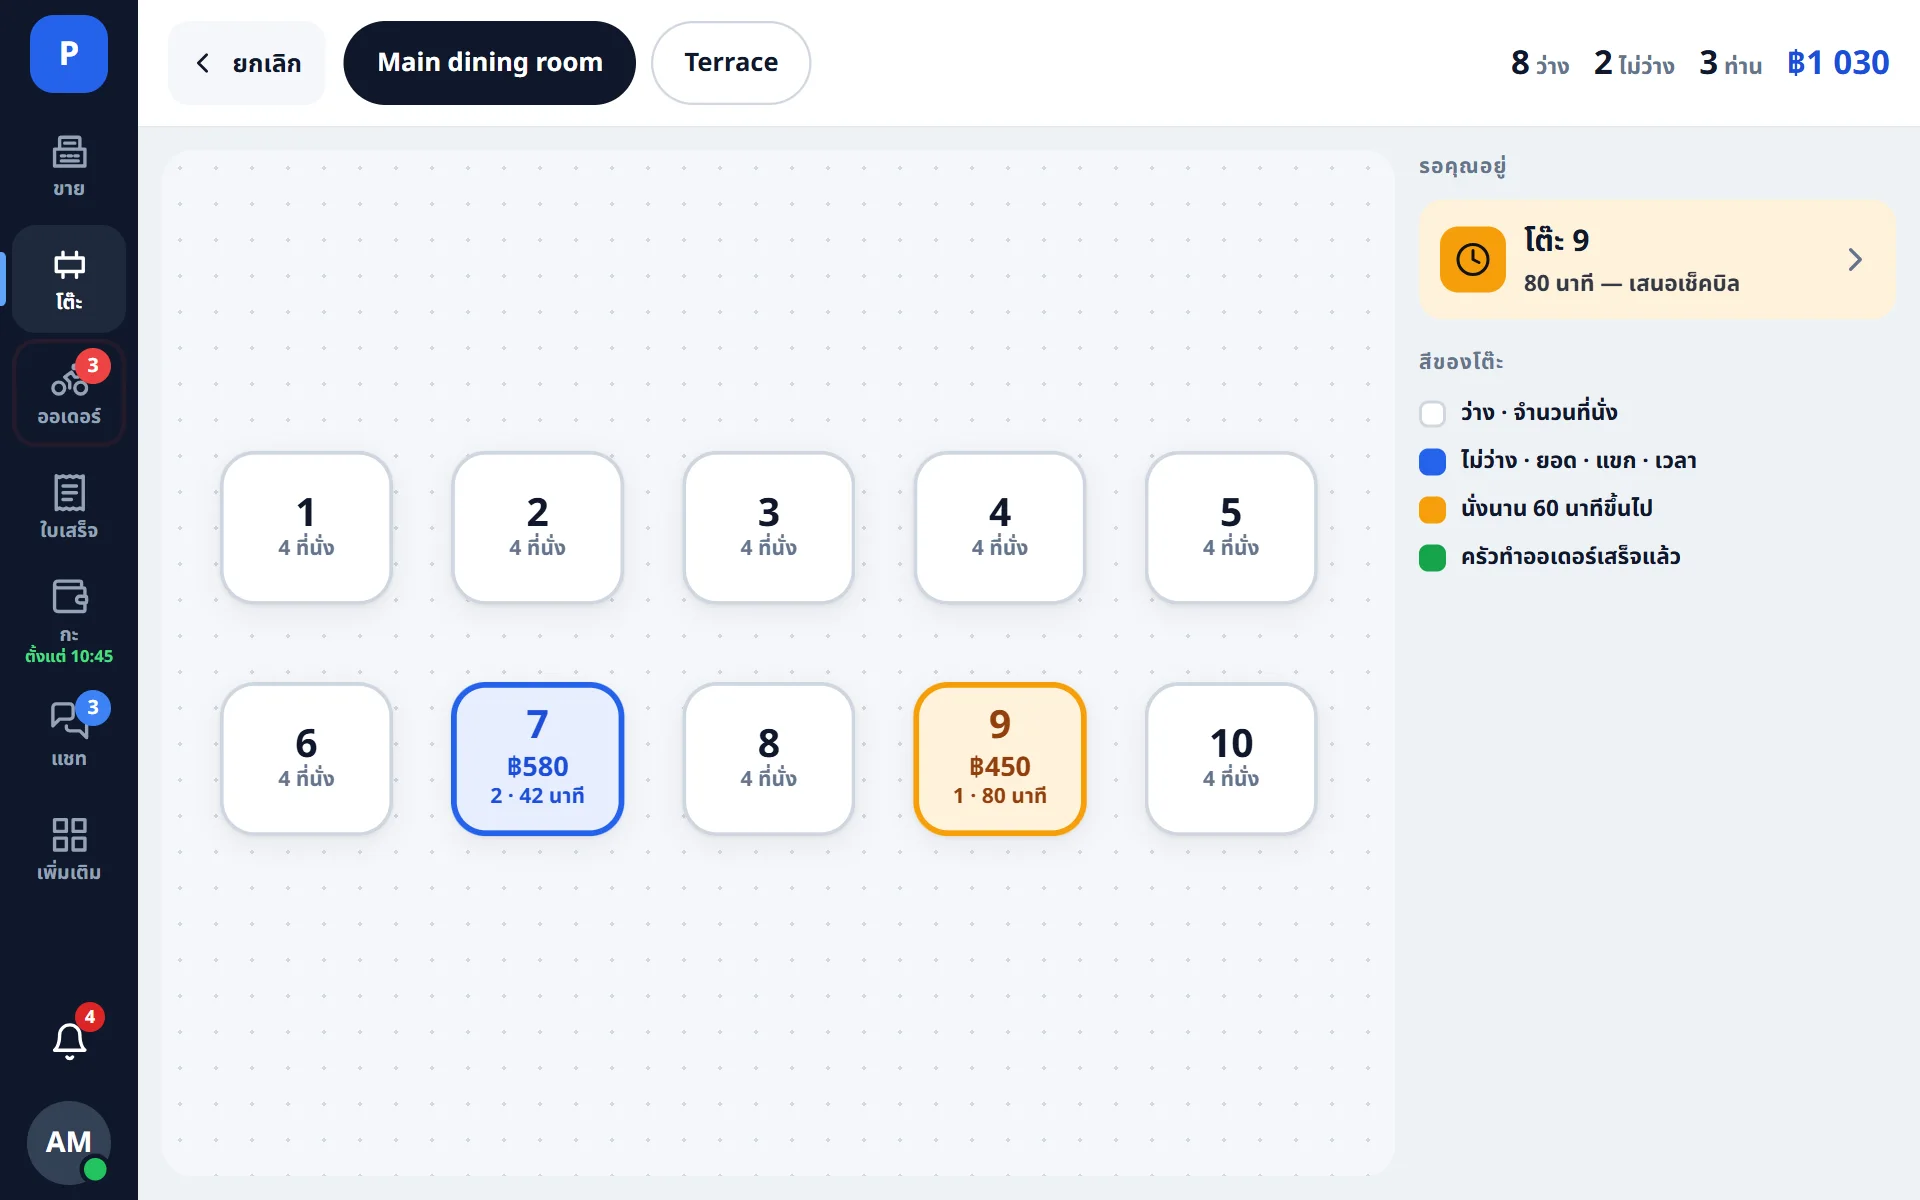Switch to the Main dining room tab

click(490, 63)
